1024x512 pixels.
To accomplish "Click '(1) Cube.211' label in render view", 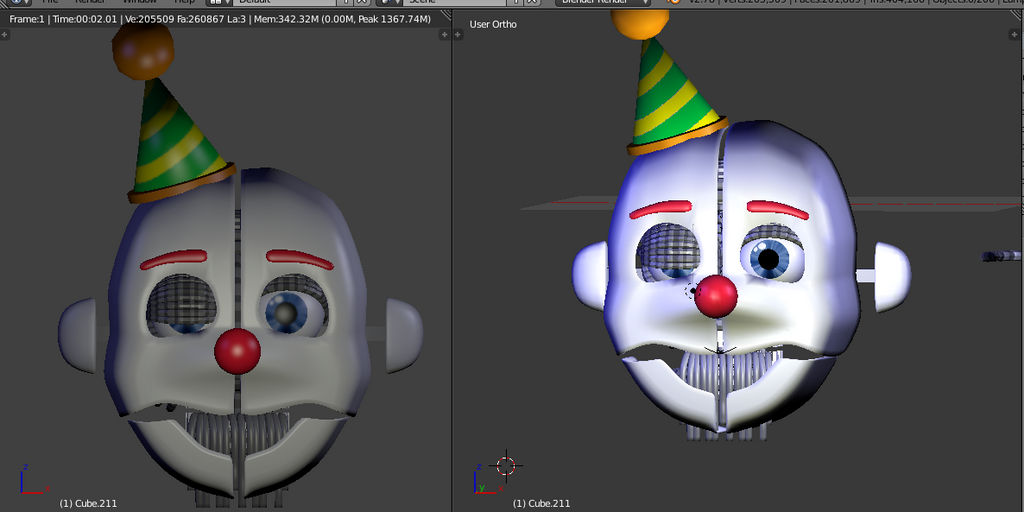I will tap(88, 503).
